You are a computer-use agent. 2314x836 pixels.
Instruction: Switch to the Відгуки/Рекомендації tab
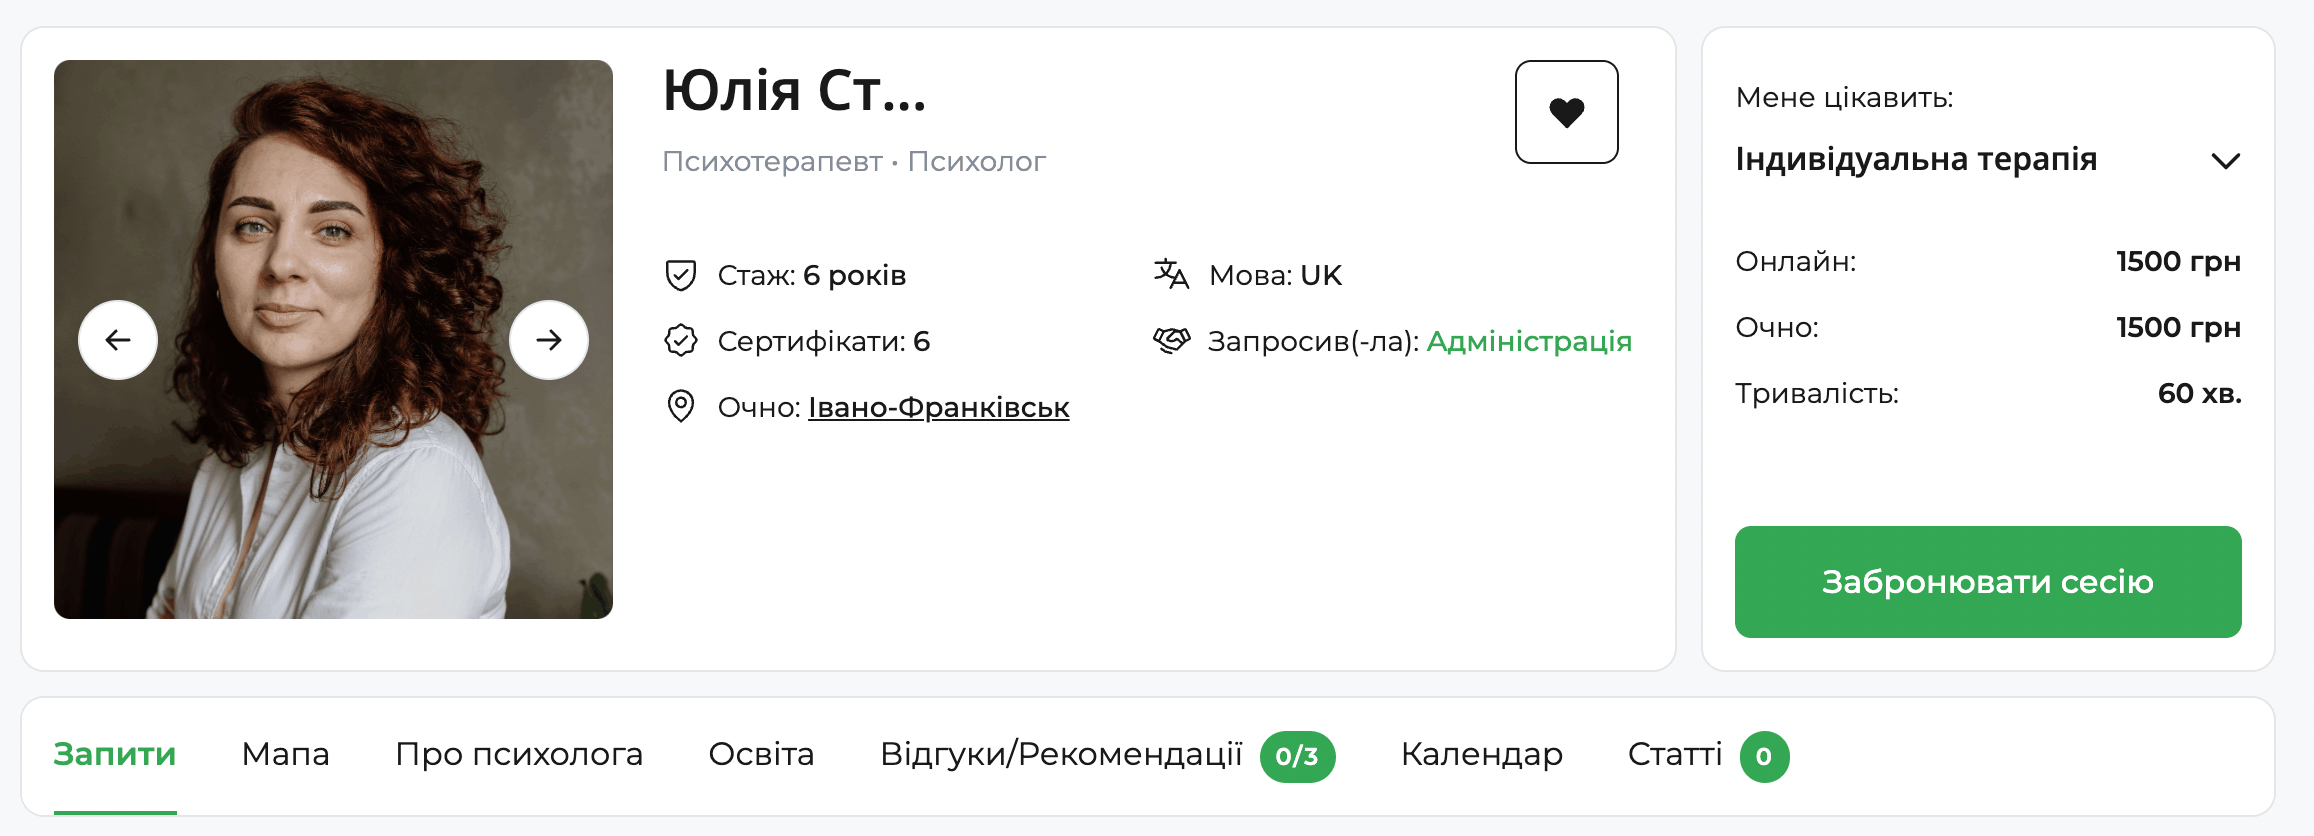(x=1060, y=756)
